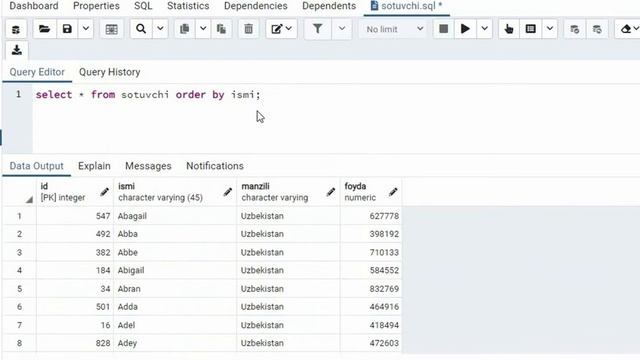Click the rollback transaction icon
The height and width of the screenshot is (360, 640).
click(x=597, y=29)
